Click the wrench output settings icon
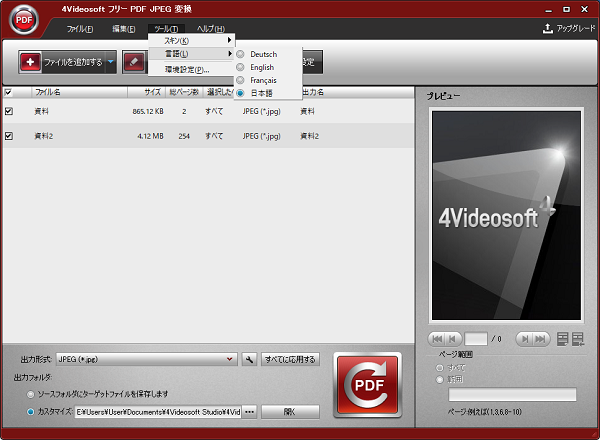Screen dimensions: 600x440 click(249, 359)
